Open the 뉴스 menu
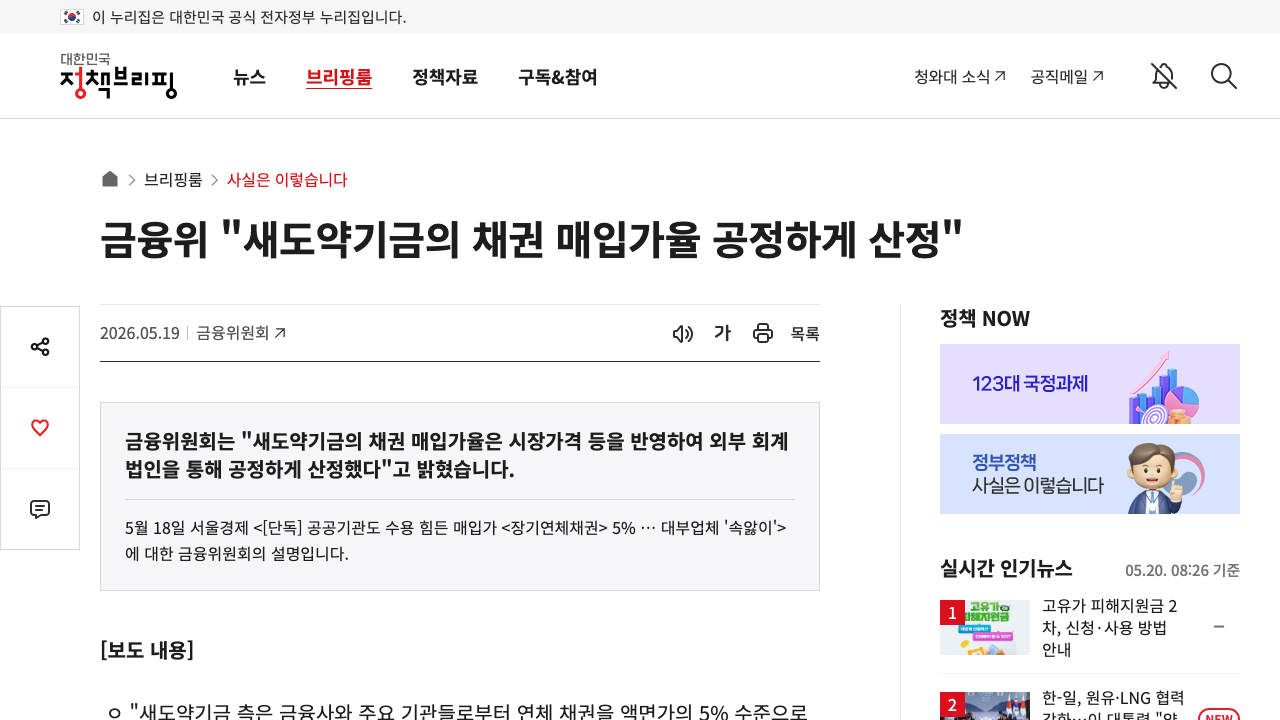This screenshot has height=720, width=1280. (249, 77)
